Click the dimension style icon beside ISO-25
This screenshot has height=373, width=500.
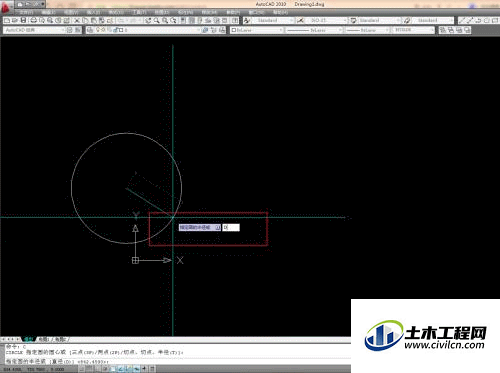[x=300, y=21]
